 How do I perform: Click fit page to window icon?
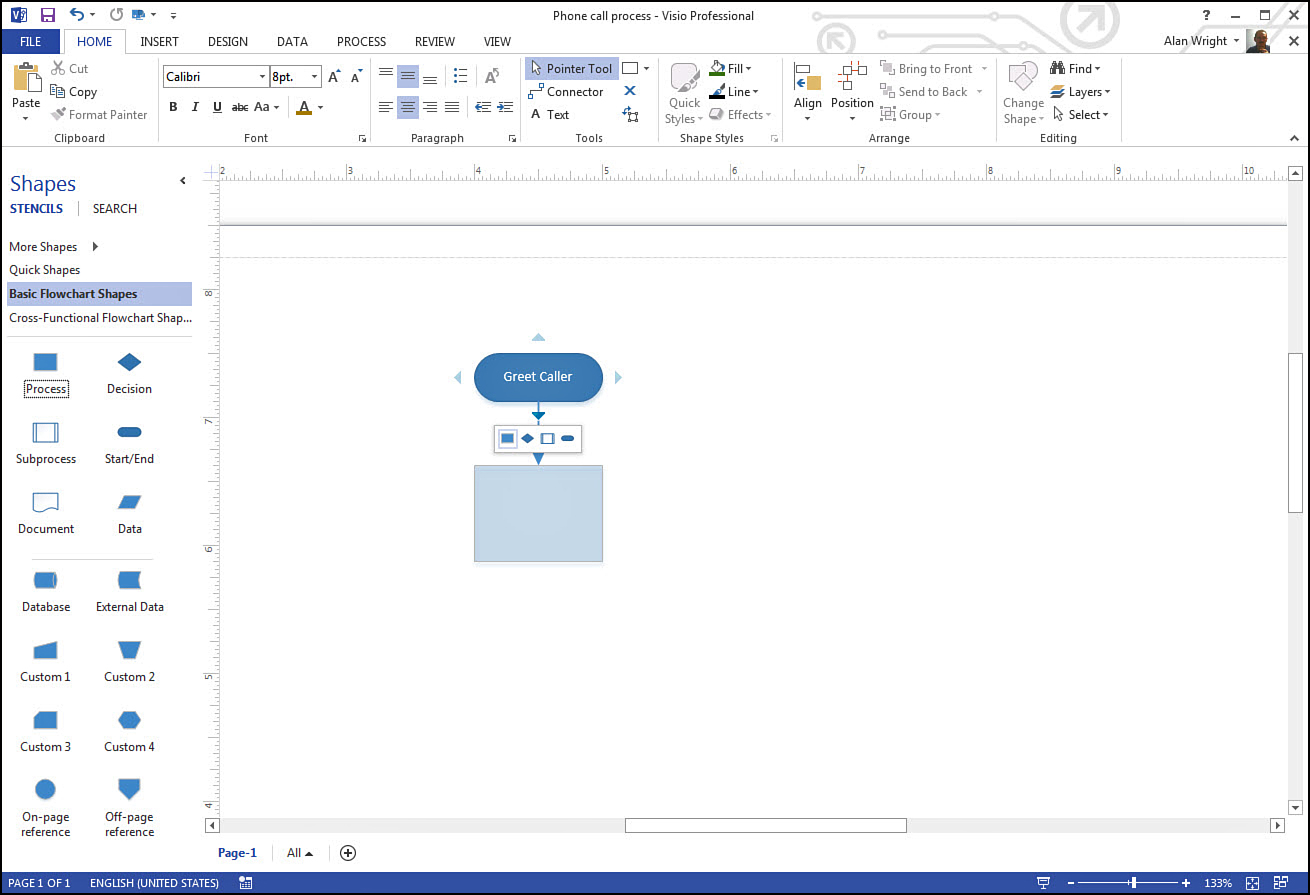1253,883
